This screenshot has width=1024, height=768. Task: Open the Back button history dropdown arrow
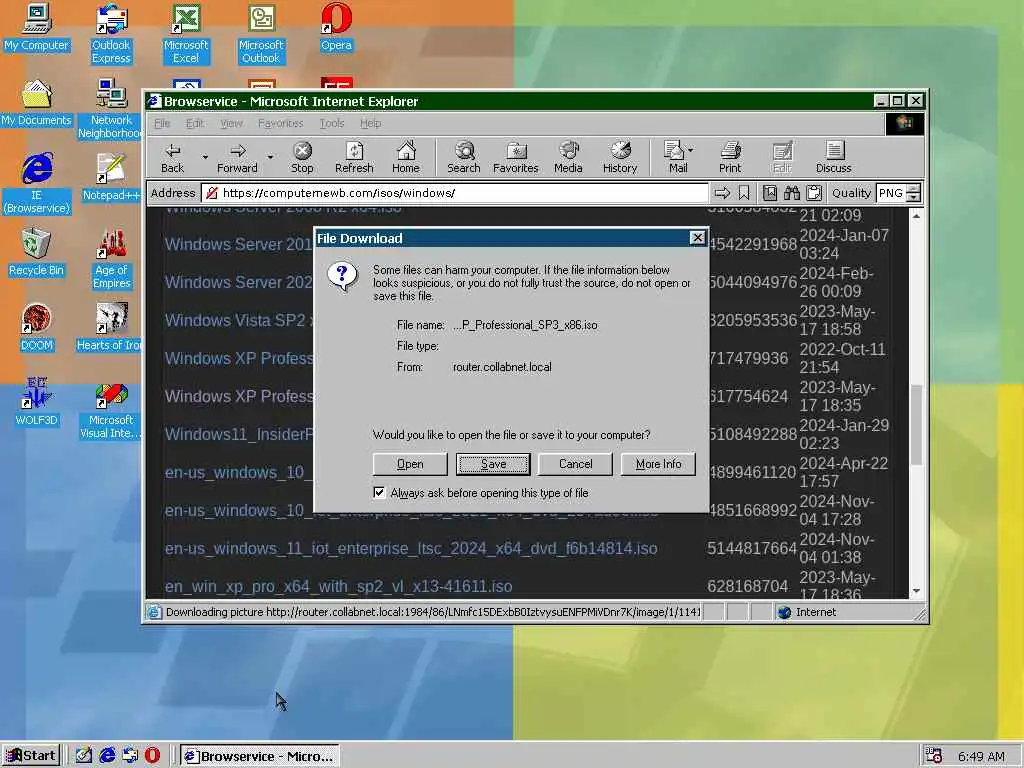pos(205,157)
